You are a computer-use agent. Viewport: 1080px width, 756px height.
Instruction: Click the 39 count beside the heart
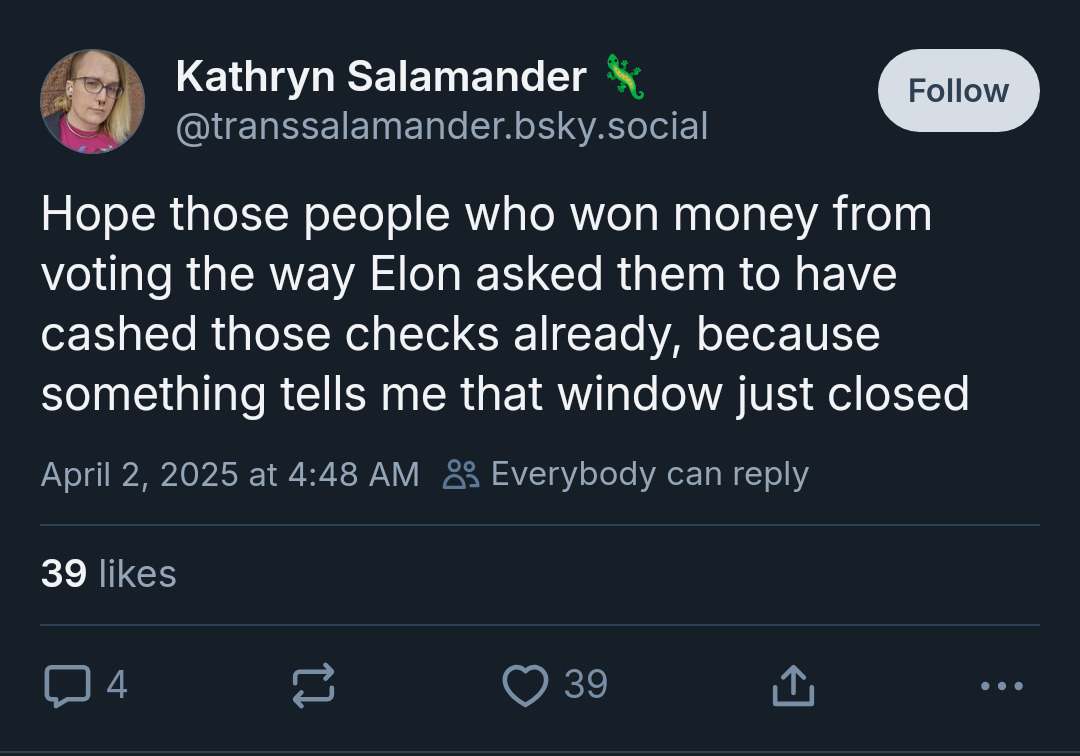[x=585, y=685]
